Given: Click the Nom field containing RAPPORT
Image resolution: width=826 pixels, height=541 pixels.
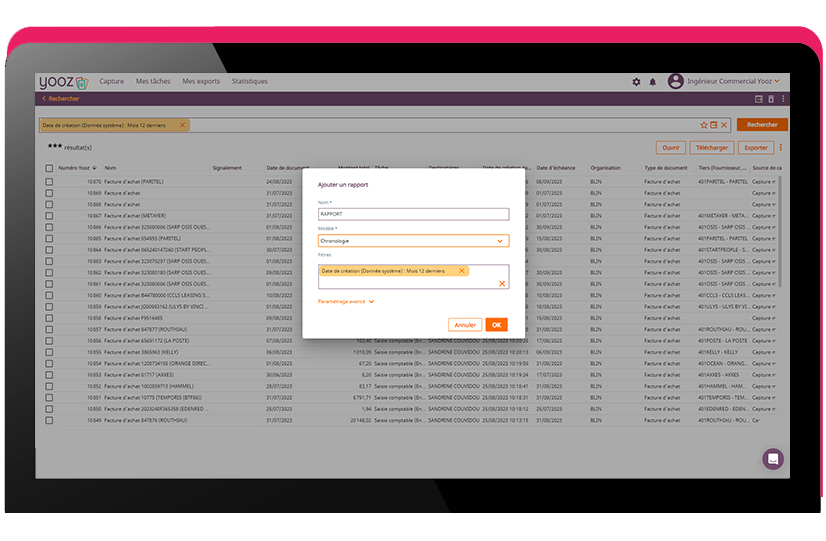Looking at the screenshot, I should [x=414, y=214].
